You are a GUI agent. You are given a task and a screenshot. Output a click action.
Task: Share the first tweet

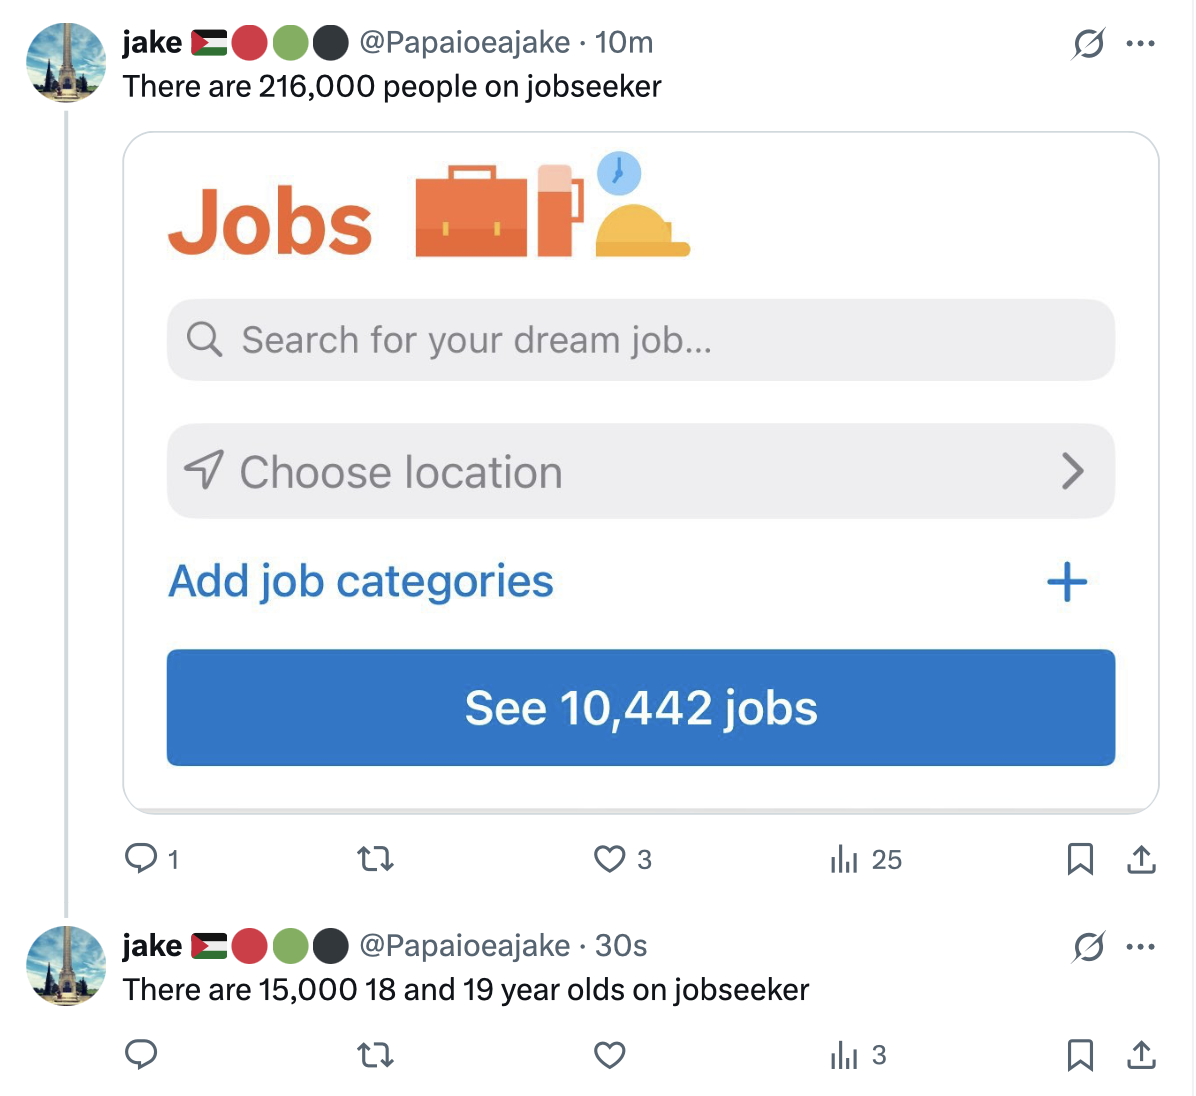(1141, 859)
